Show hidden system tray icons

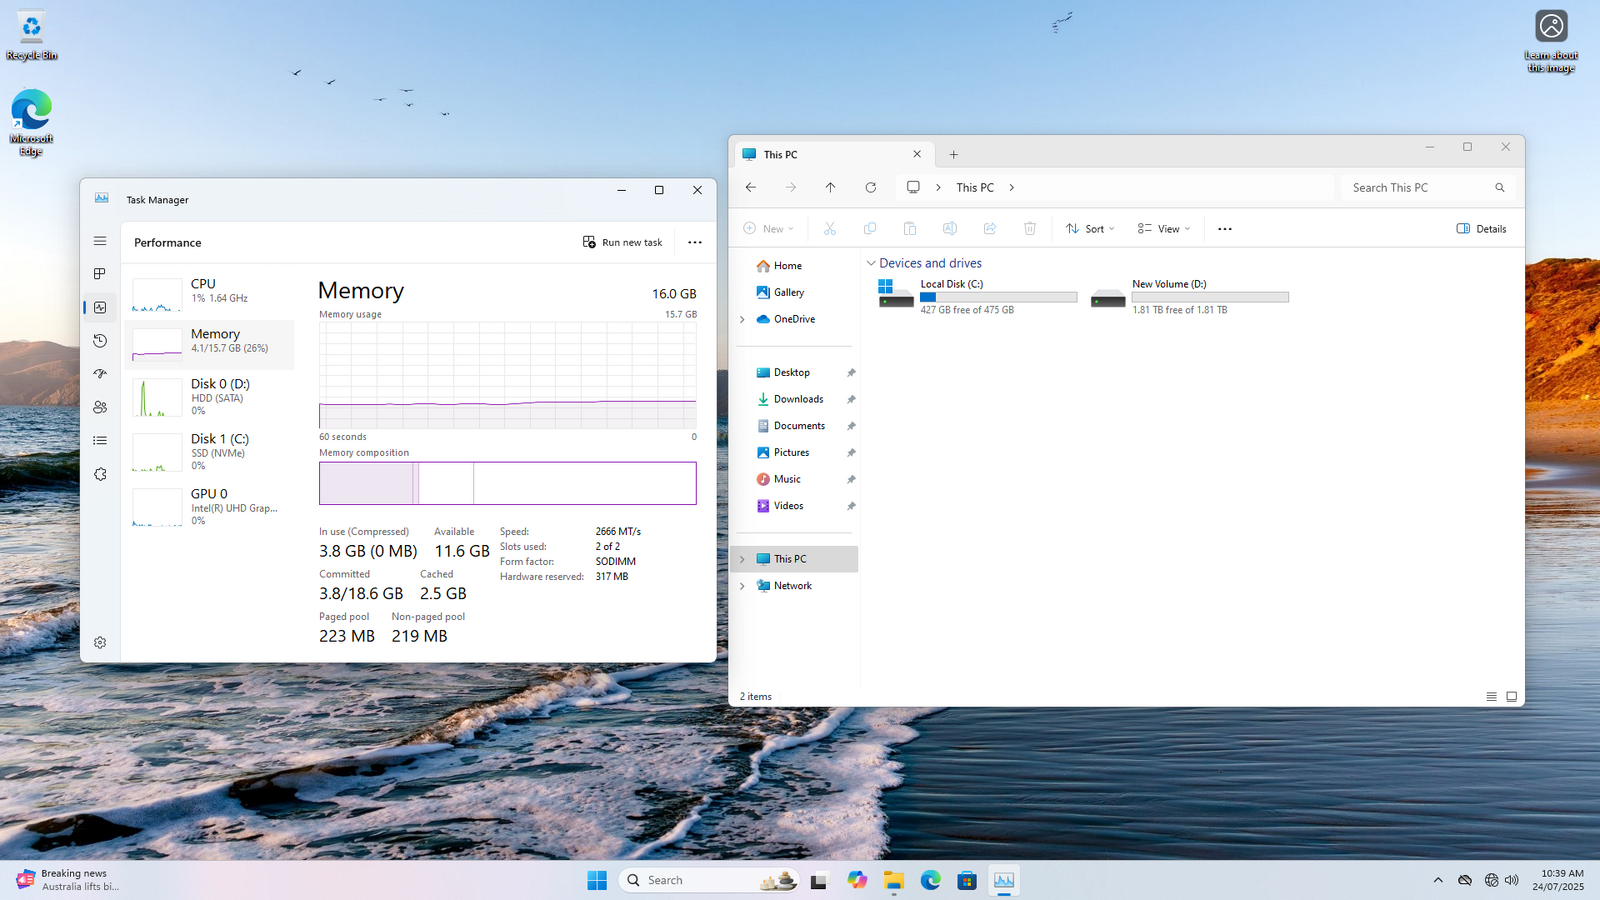coord(1438,880)
